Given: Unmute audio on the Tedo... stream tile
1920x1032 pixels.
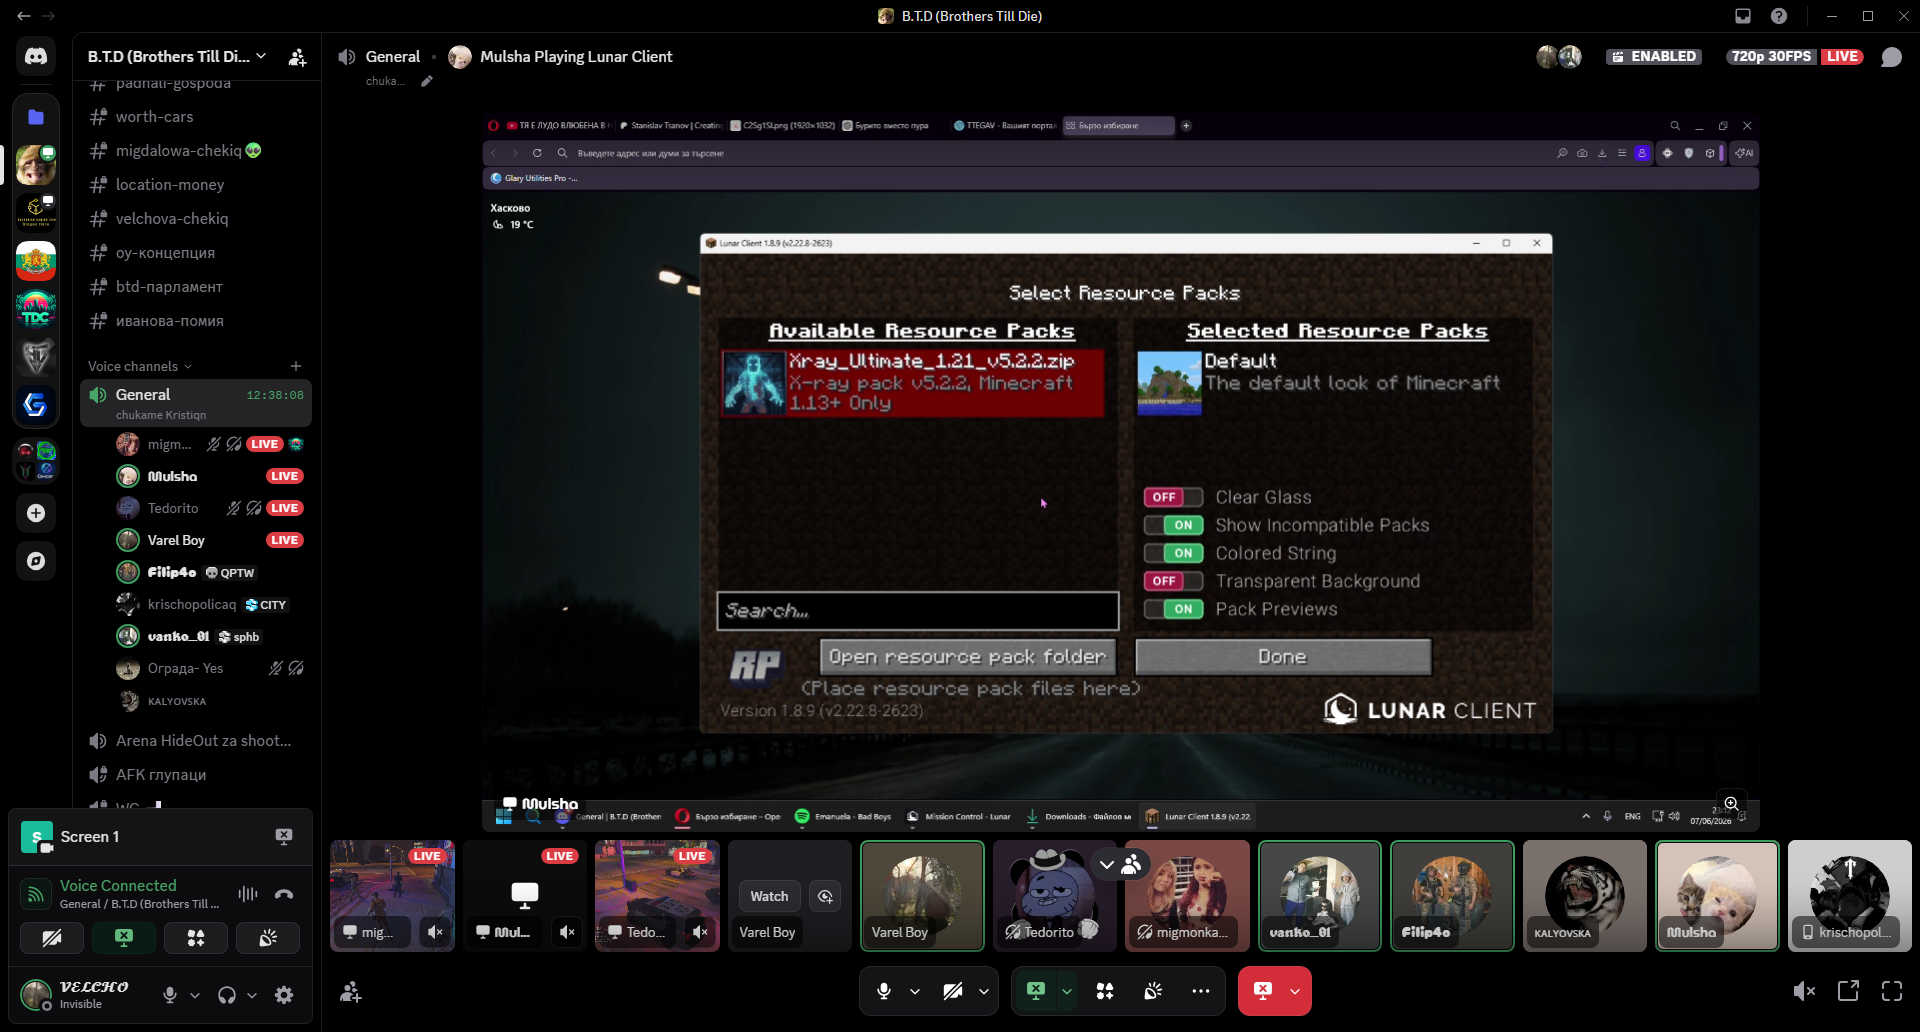Looking at the screenshot, I should (700, 932).
